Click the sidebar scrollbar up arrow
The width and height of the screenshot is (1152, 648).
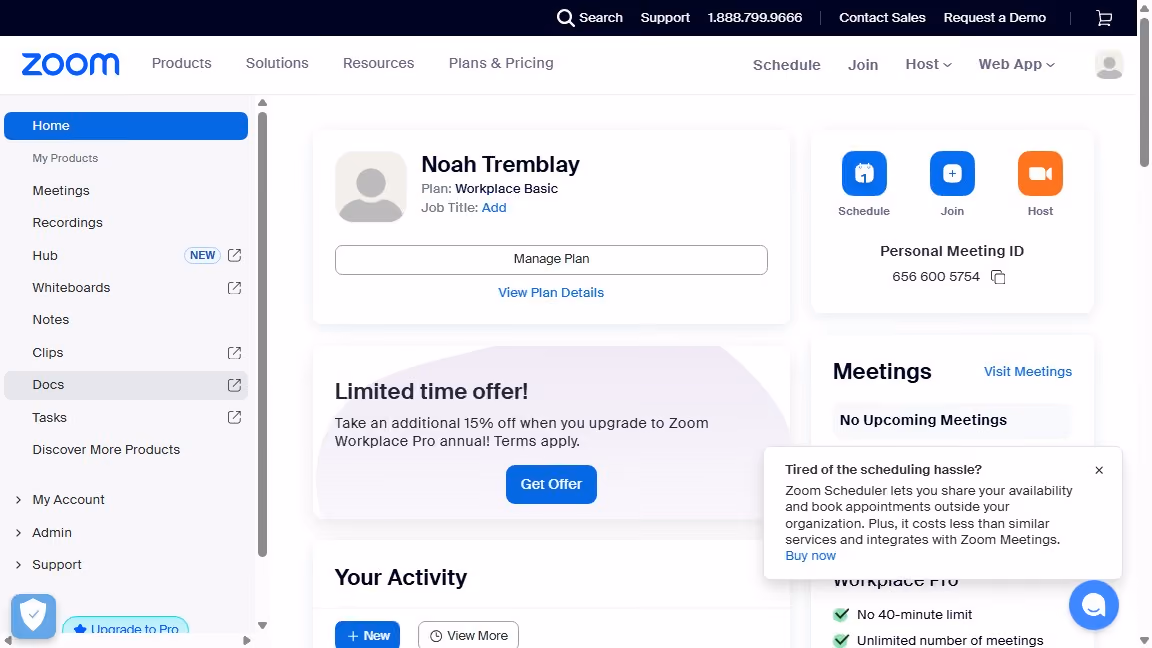point(262,103)
